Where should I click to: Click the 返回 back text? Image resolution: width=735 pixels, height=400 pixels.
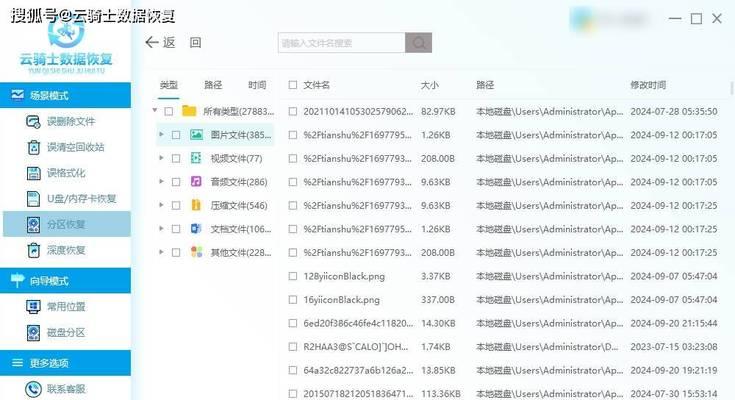point(182,43)
